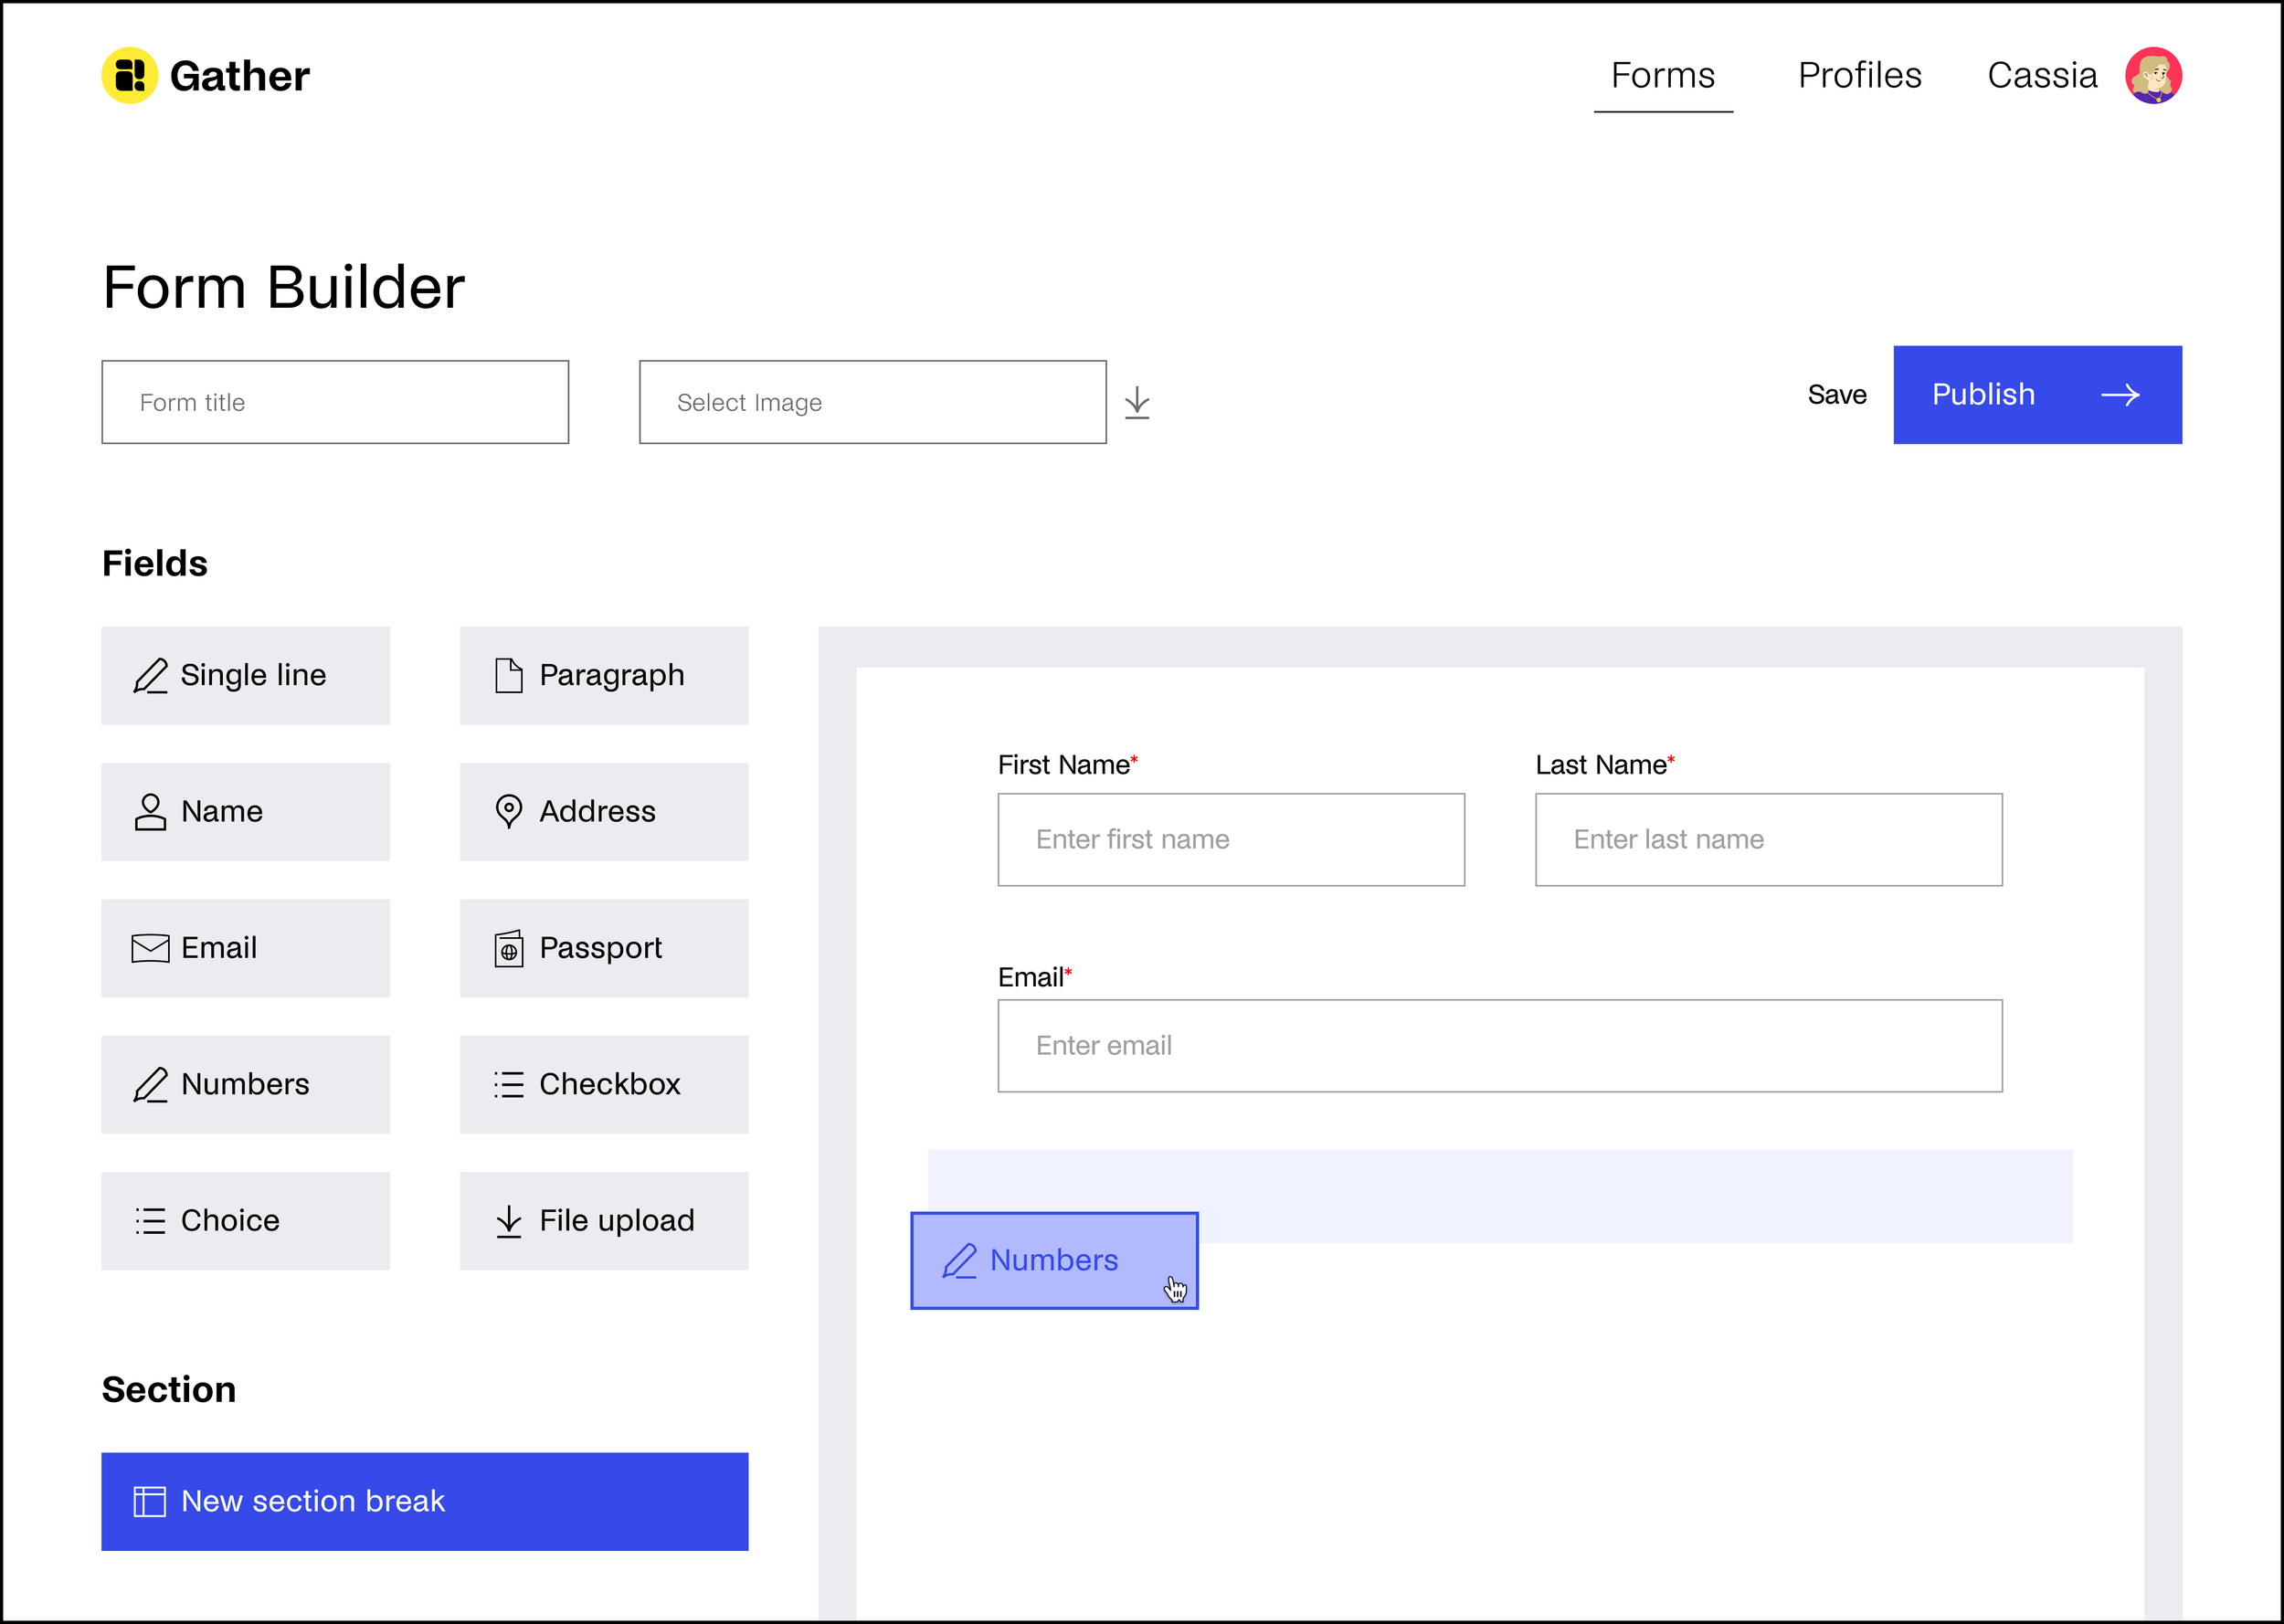Viewport: 2284px width, 1624px height.
Task: Add a New section break
Action: (x=424, y=1500)
